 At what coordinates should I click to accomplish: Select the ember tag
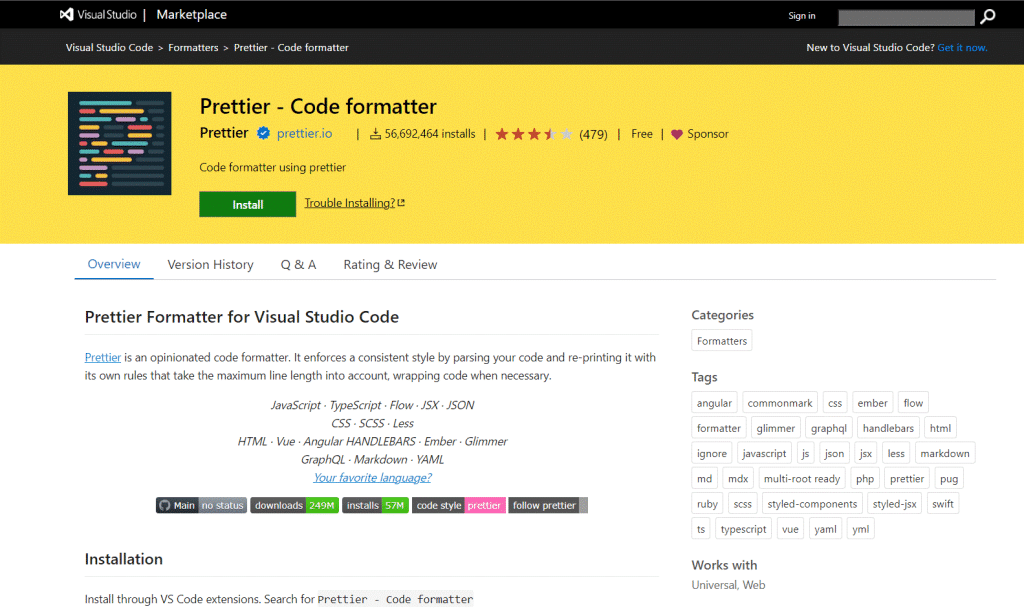coord(872,403)
